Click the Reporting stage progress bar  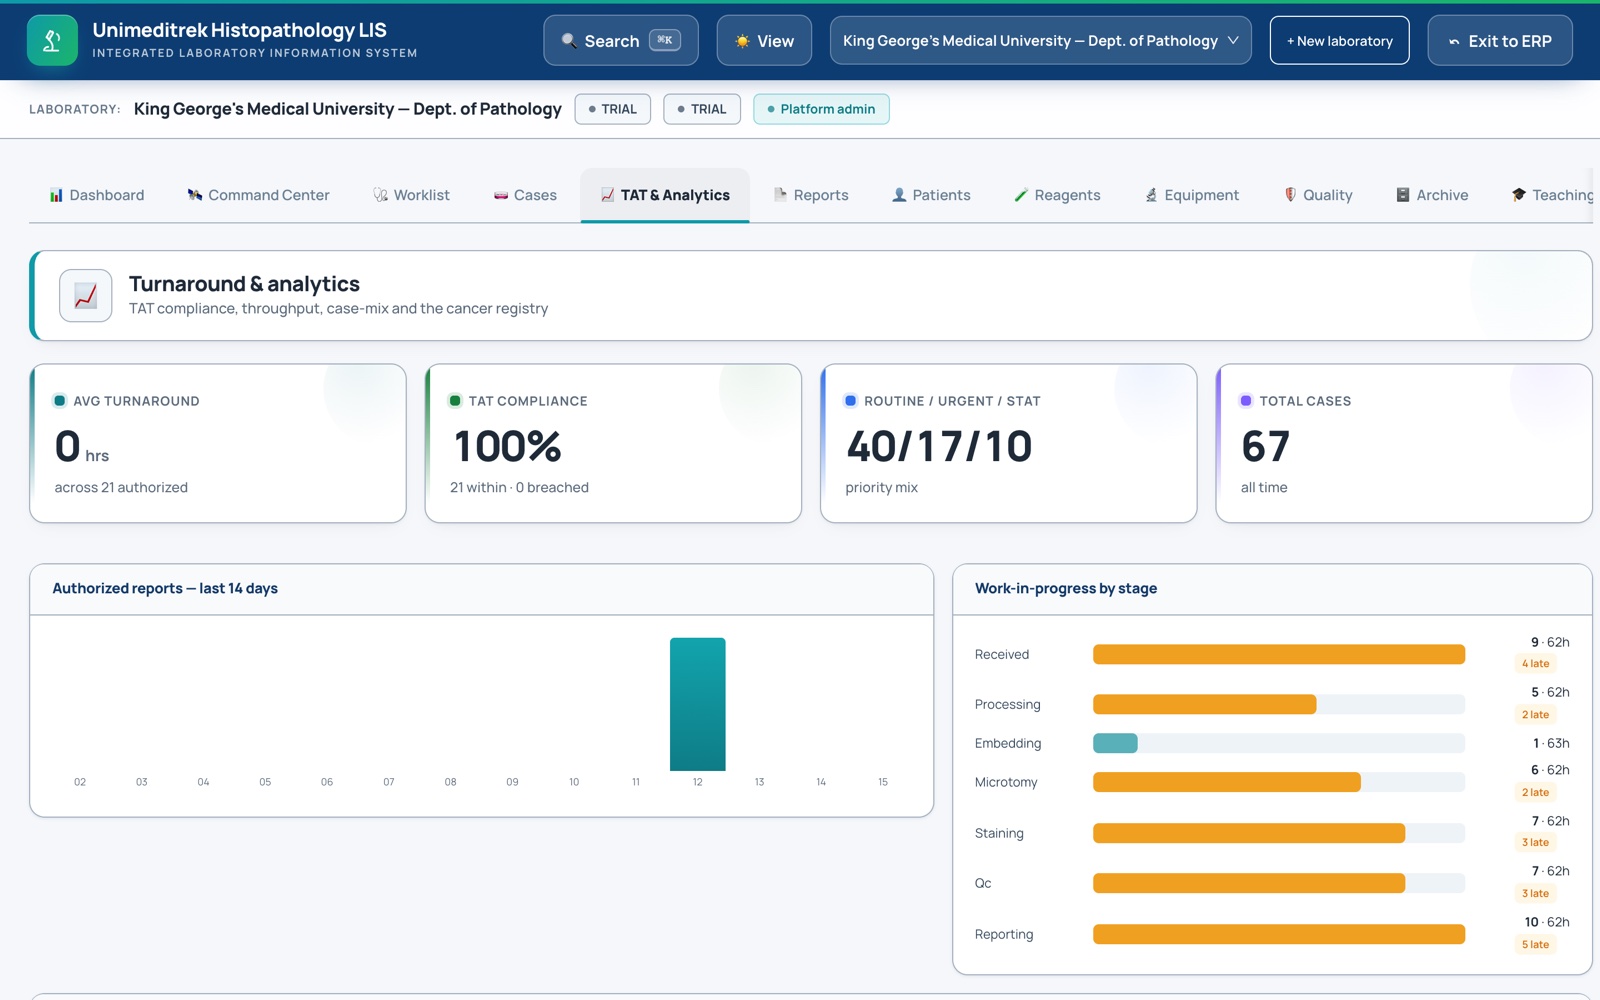1279,934
